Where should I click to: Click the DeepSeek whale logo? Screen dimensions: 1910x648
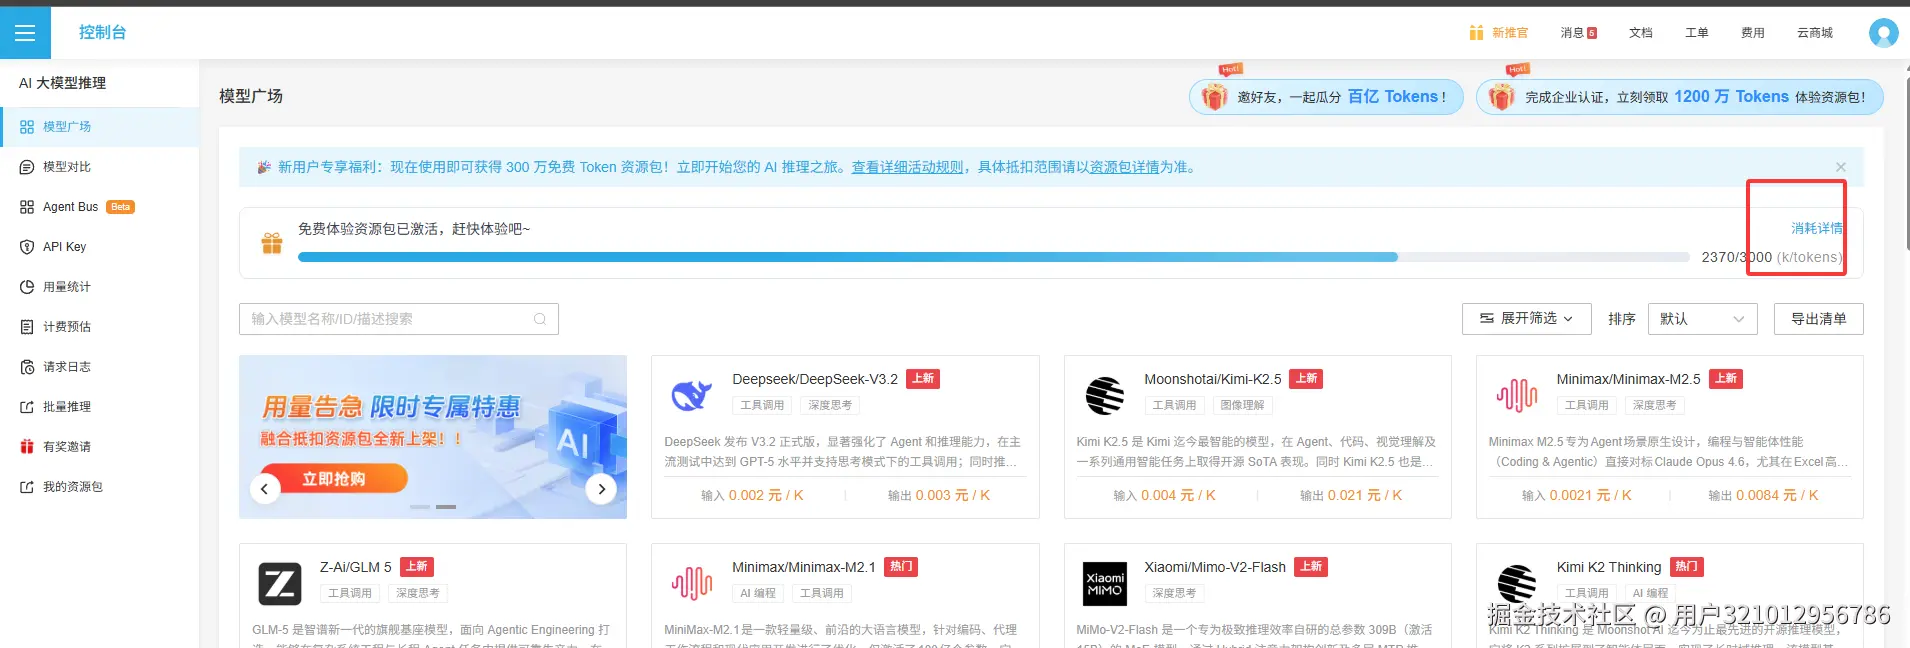(x=691, y=396)
